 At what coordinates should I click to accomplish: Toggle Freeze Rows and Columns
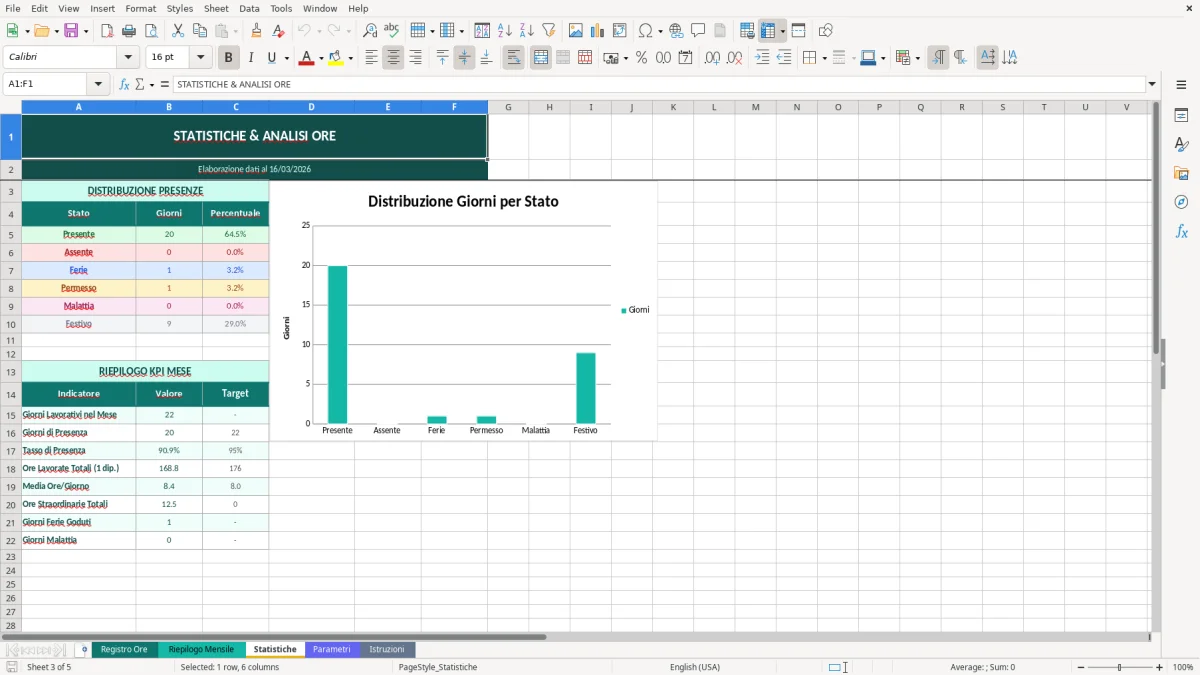coord(769,31)
